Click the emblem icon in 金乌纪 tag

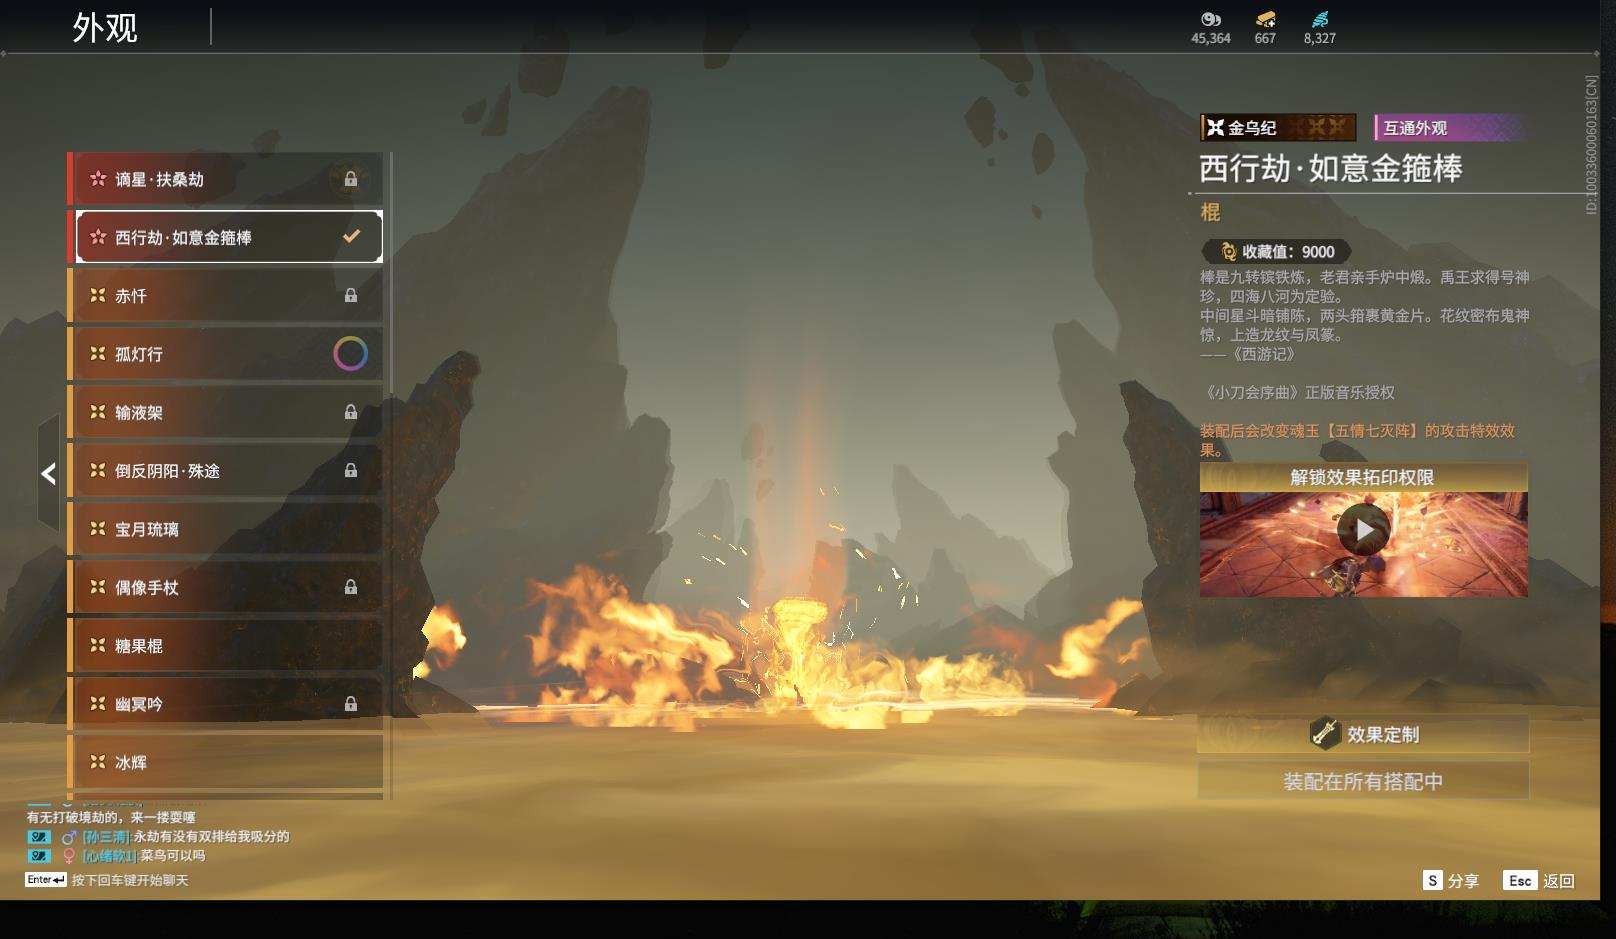coord(1215,128)
